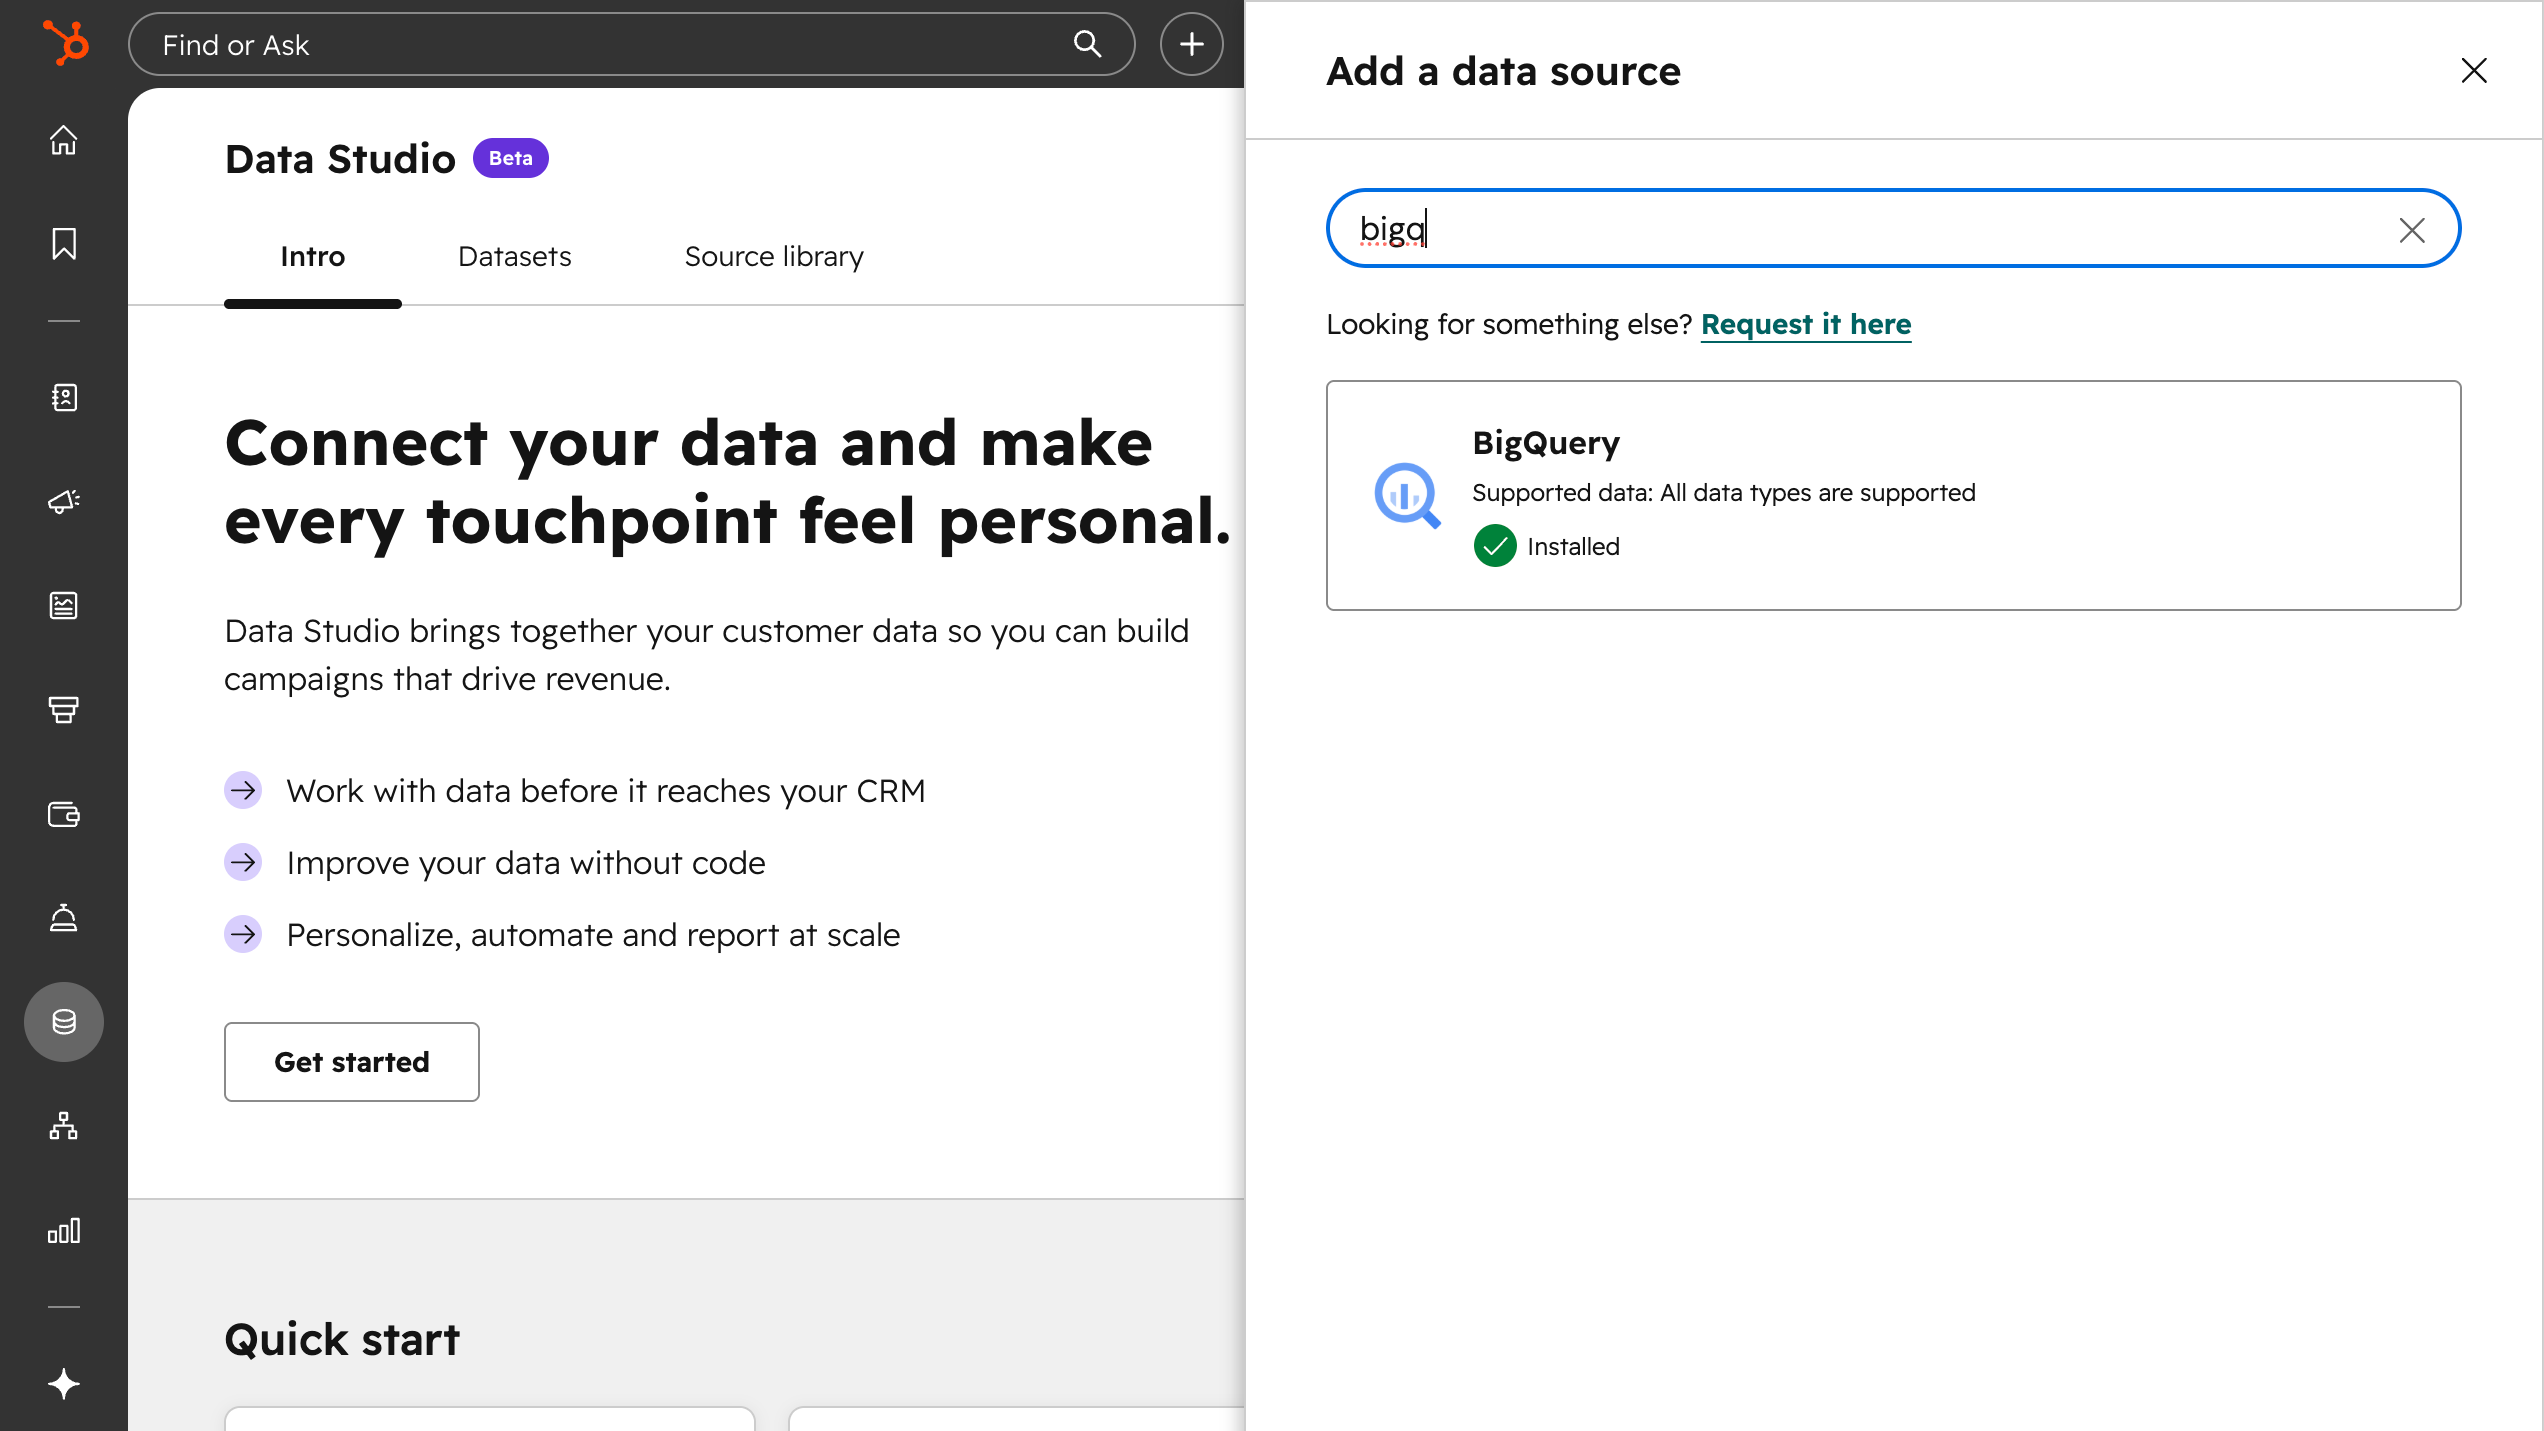This screenshot has height=1431, width=2544.
Task: Click the Data Studio page title
Action: pos(340,159)
